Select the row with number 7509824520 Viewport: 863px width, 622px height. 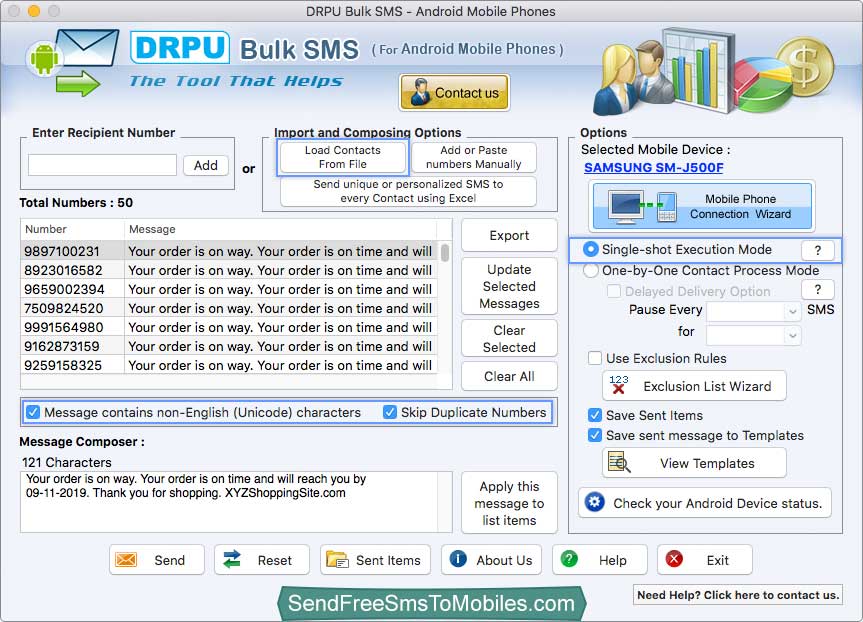229,308
